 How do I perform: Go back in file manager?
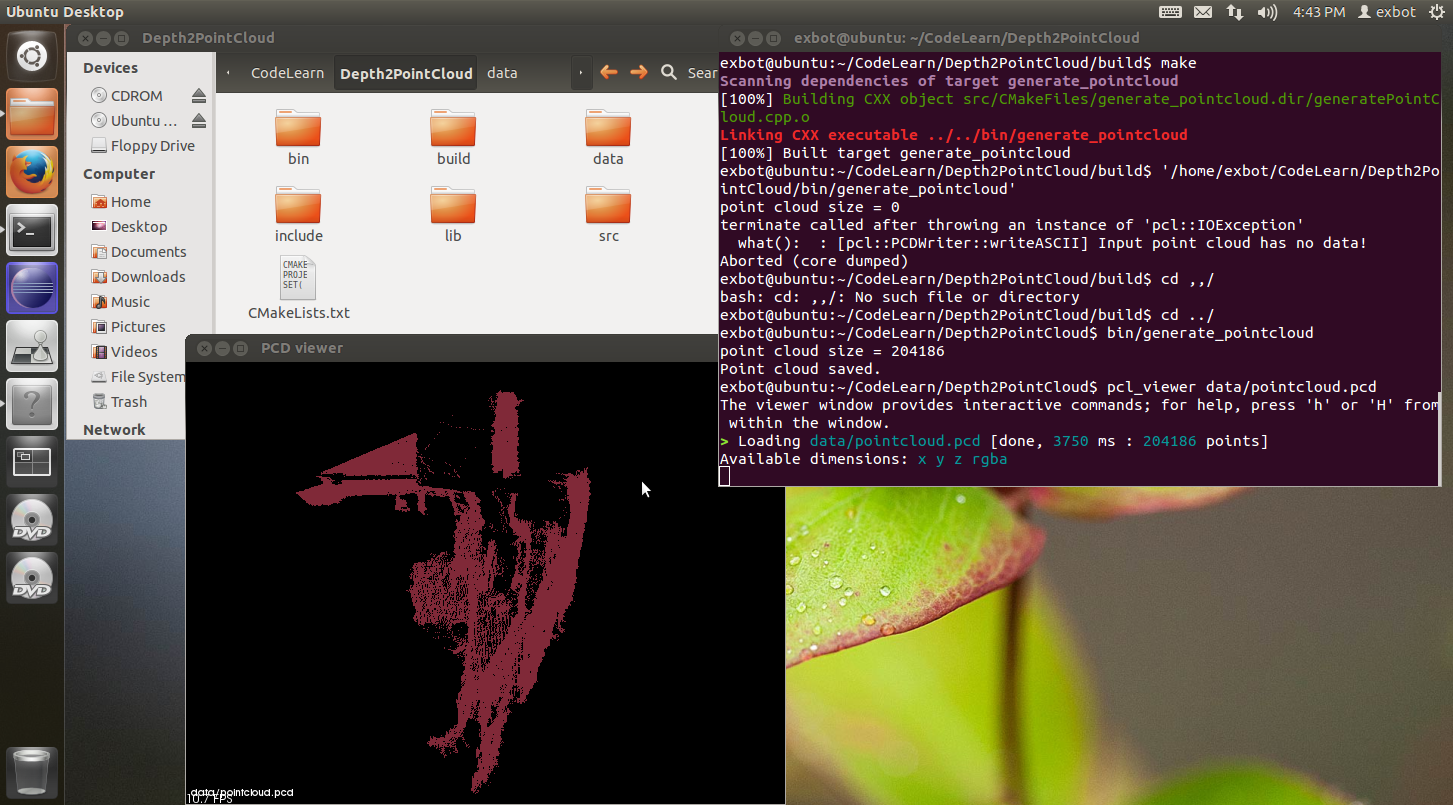tap(609, 72)
